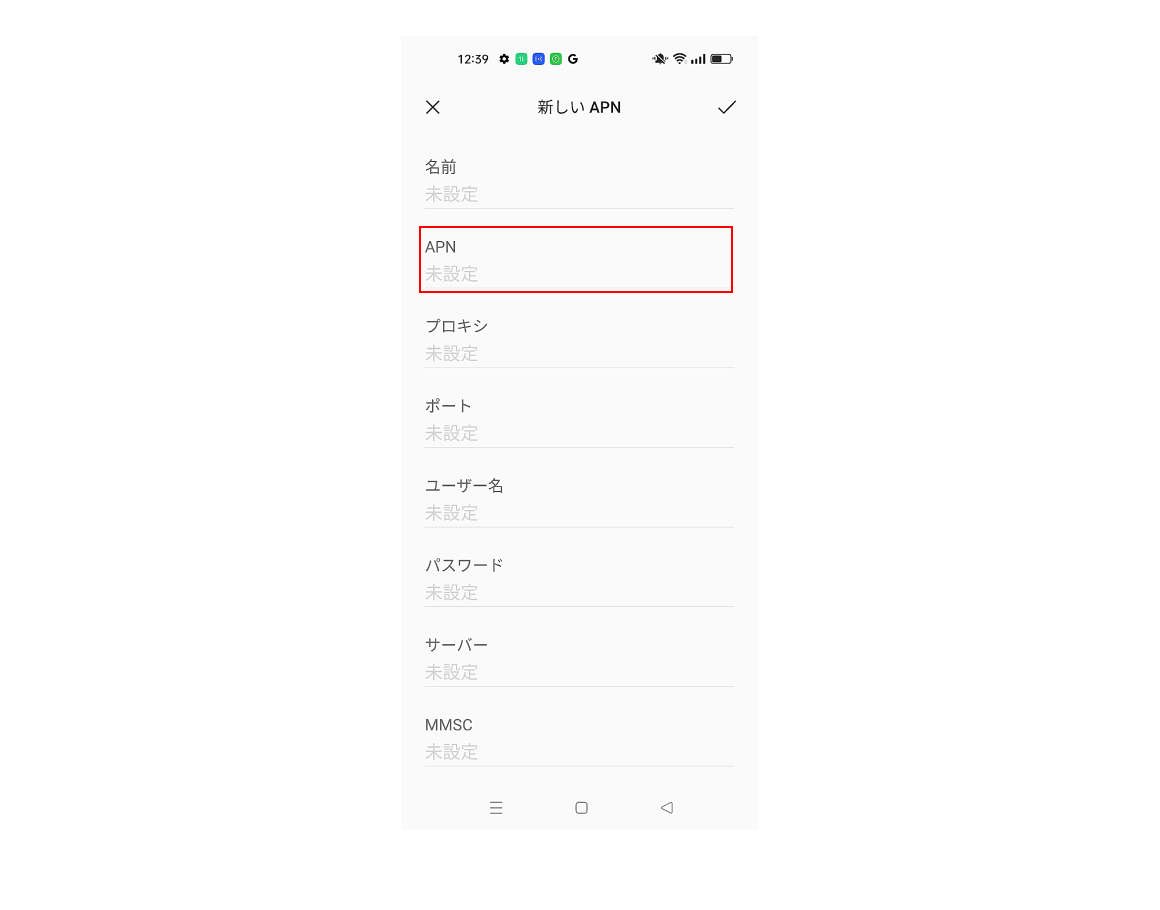
Task: Tap the blue notification icon in status bar
Action: (x=539, y=59)
